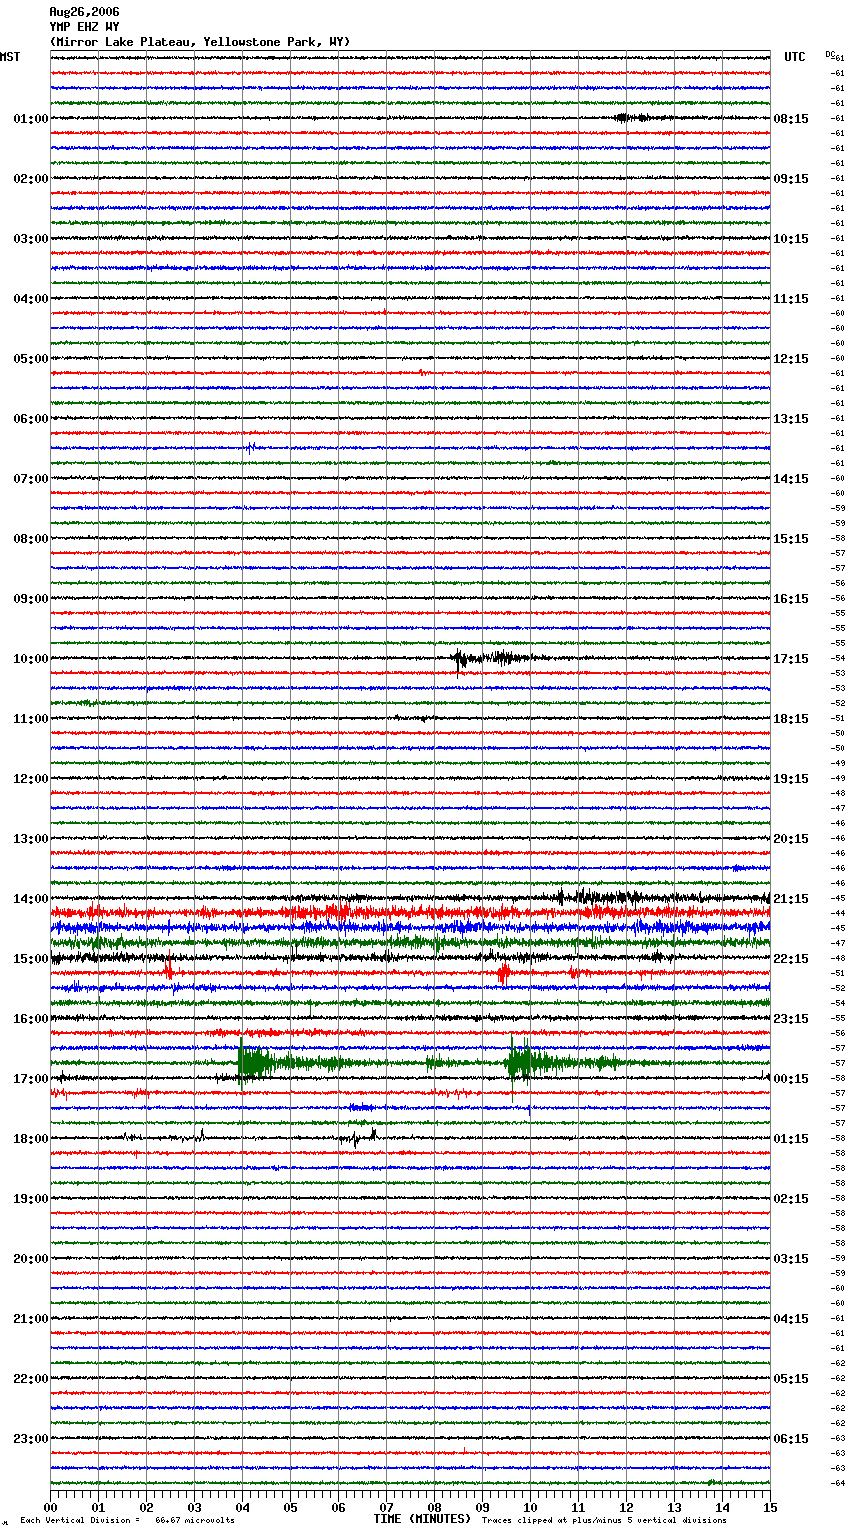Click the 03:15 UTC time label
This screenshot has width=850, height=1534.
[791, 1259]
